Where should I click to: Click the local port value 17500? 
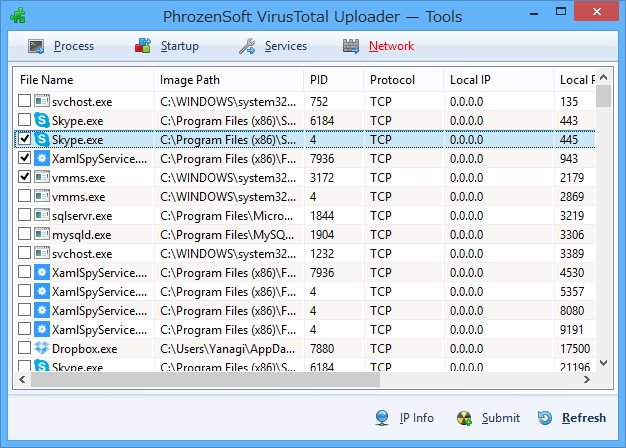[575, 349]
